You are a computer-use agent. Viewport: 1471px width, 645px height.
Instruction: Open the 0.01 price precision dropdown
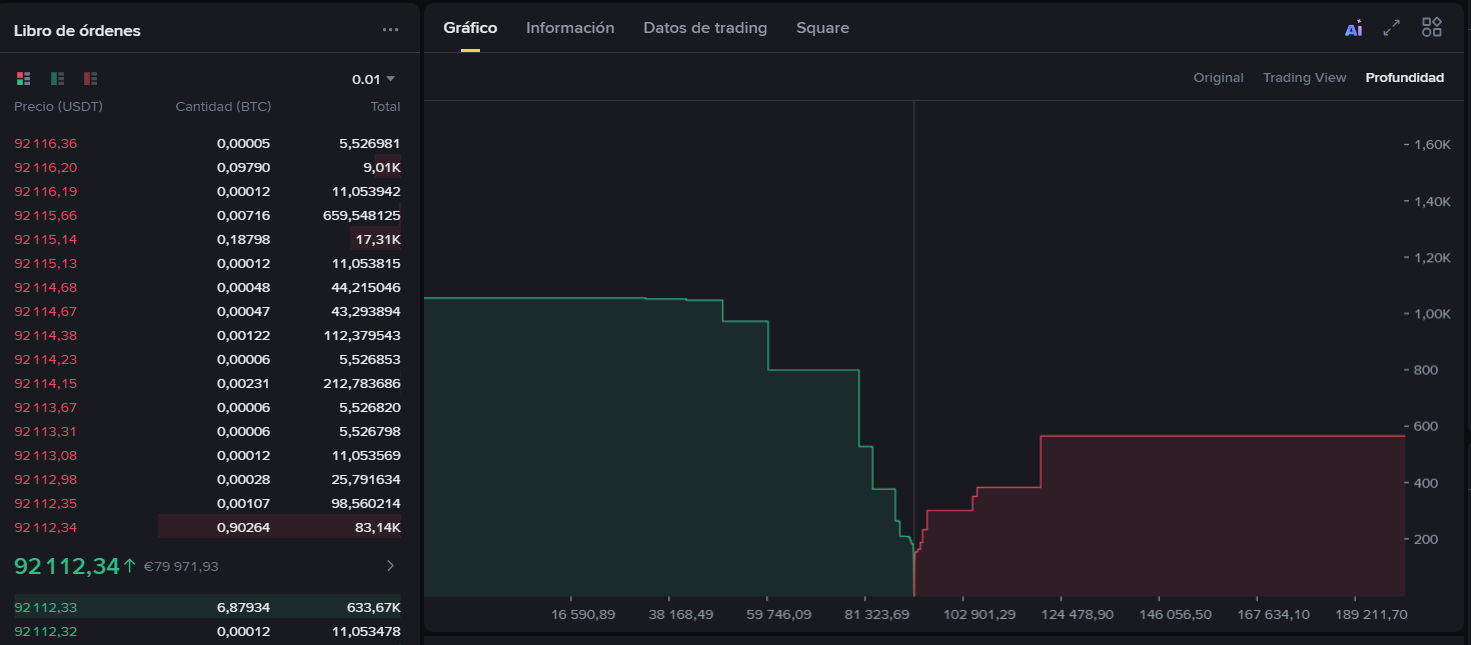[373, 79]
